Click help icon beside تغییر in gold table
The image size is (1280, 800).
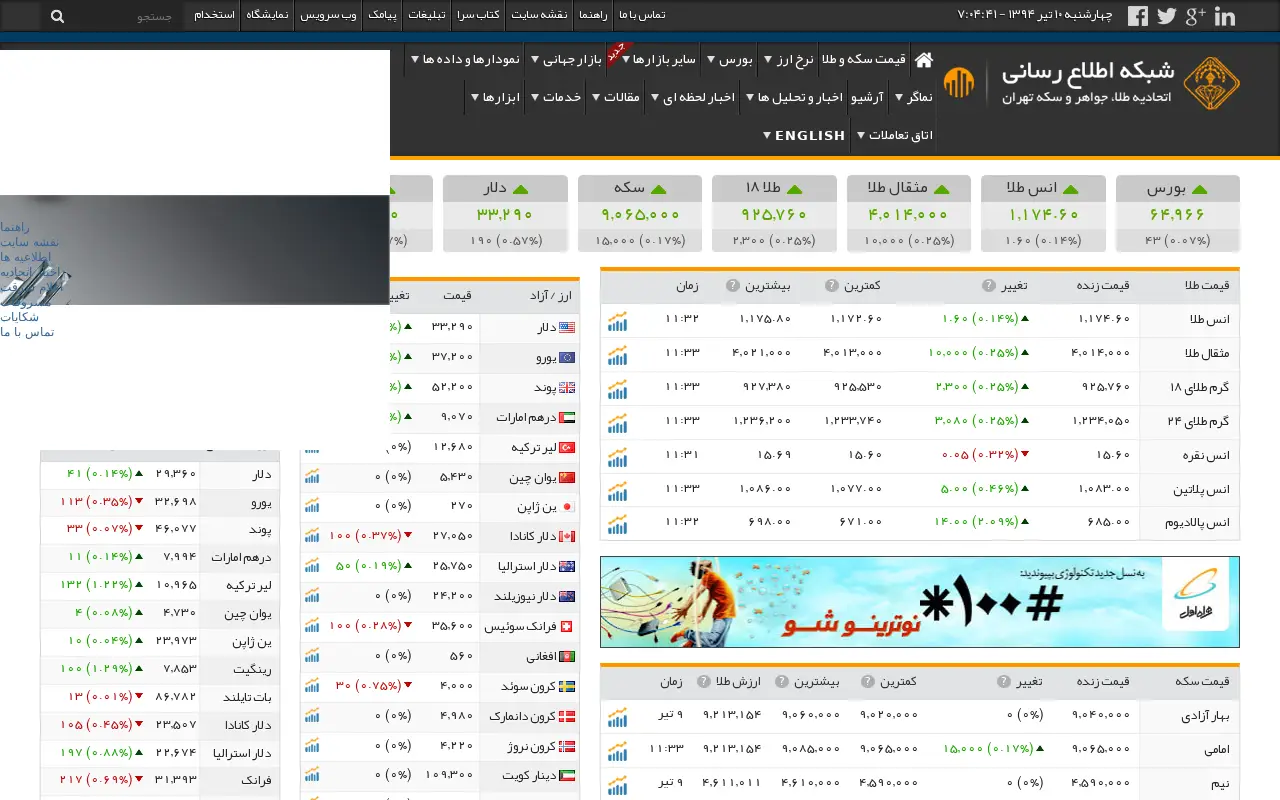(x=988, y=286)
